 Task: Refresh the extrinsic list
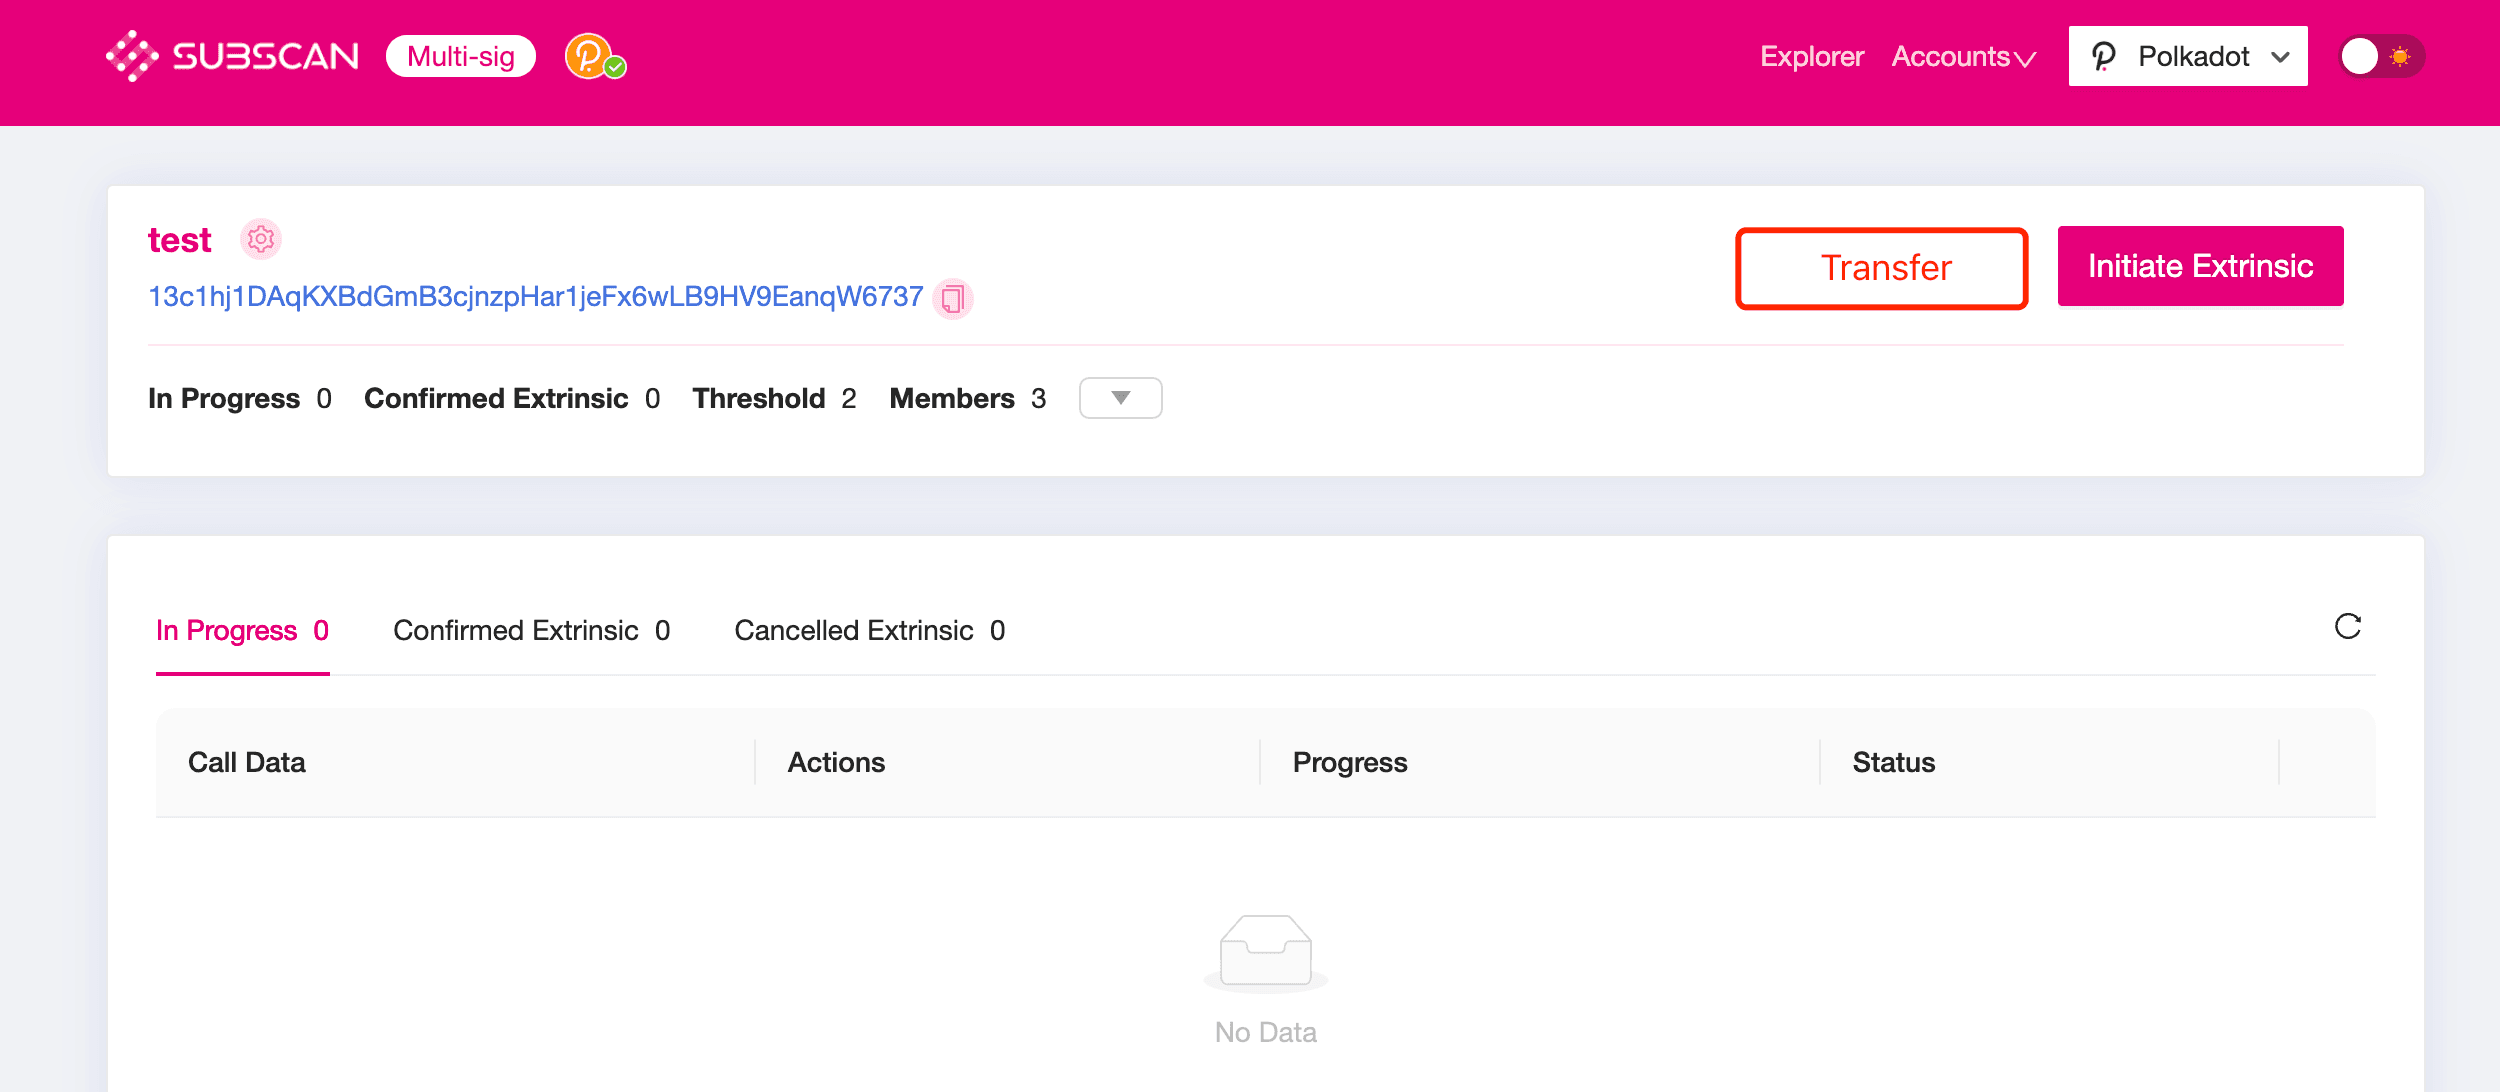point(2347,627)
